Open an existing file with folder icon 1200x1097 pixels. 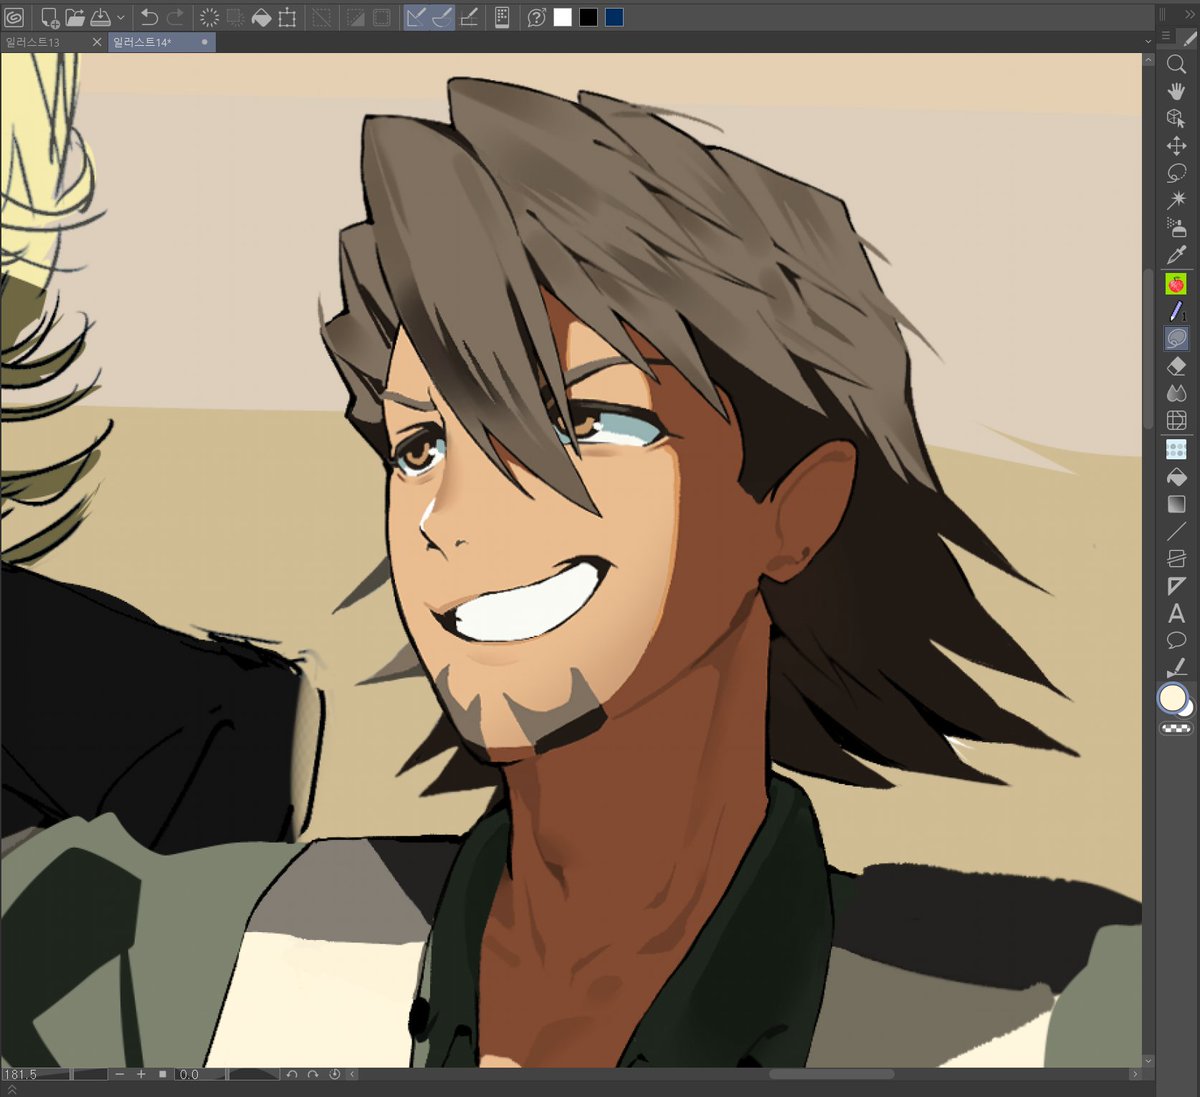tap(75, 17)
